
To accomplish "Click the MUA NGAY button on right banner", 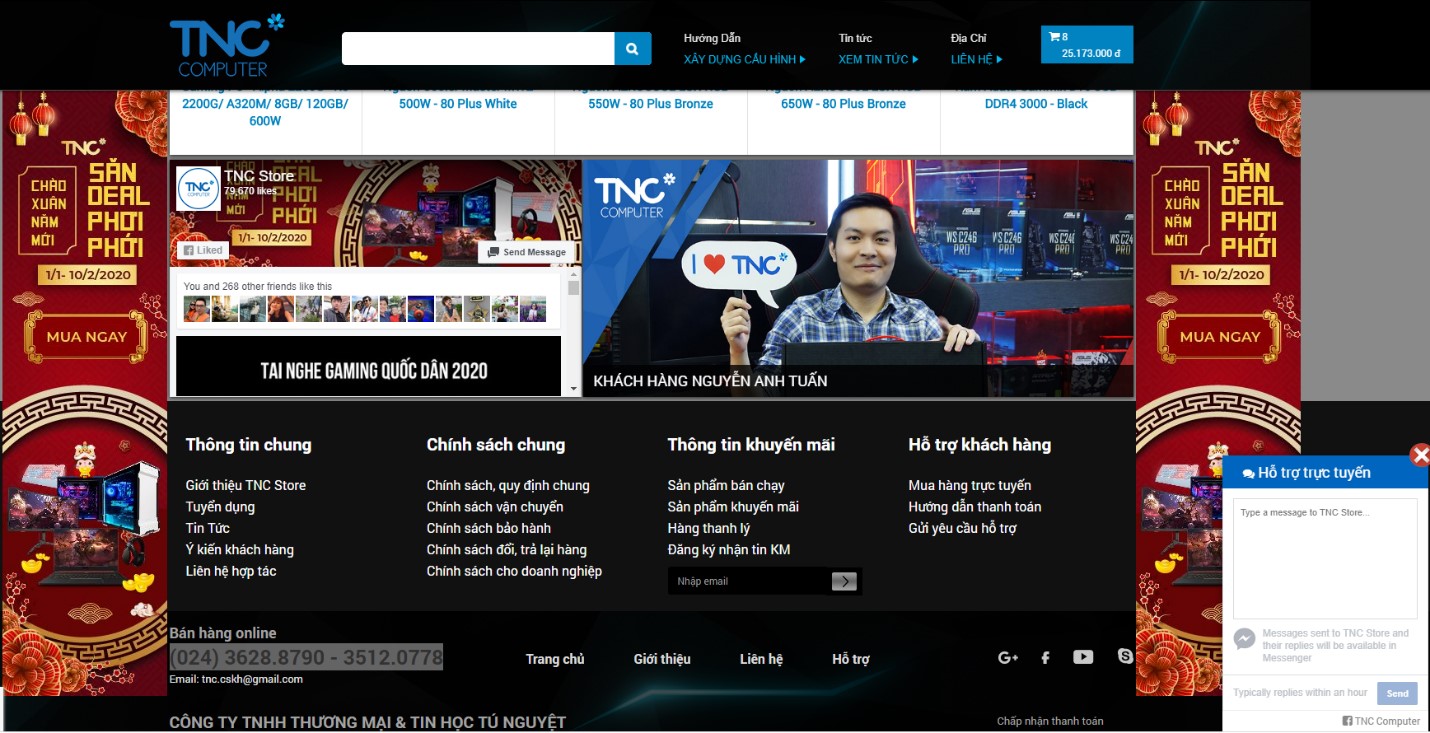I will click(x=1219, y=337).
